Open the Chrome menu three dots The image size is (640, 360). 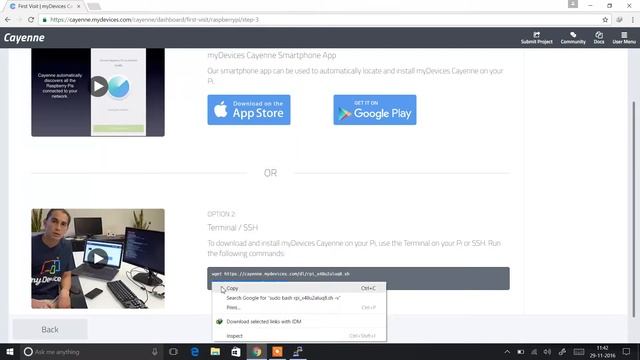click(x=633, y=20)
